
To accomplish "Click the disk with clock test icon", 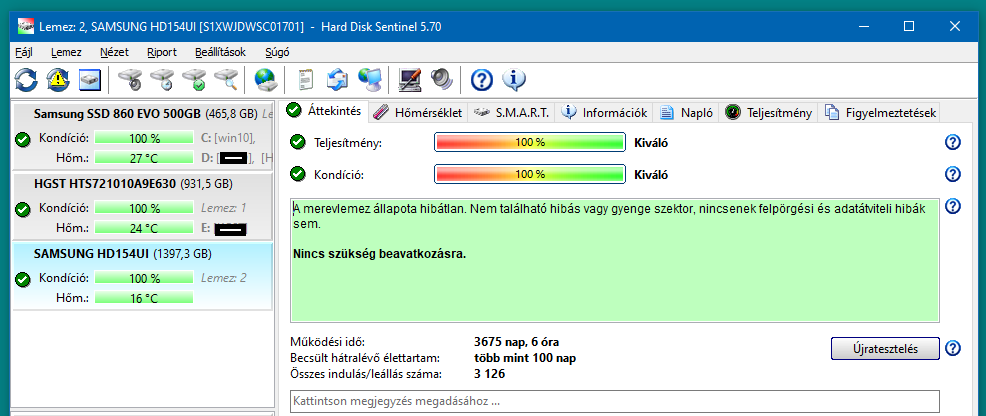I will point(162,80).
